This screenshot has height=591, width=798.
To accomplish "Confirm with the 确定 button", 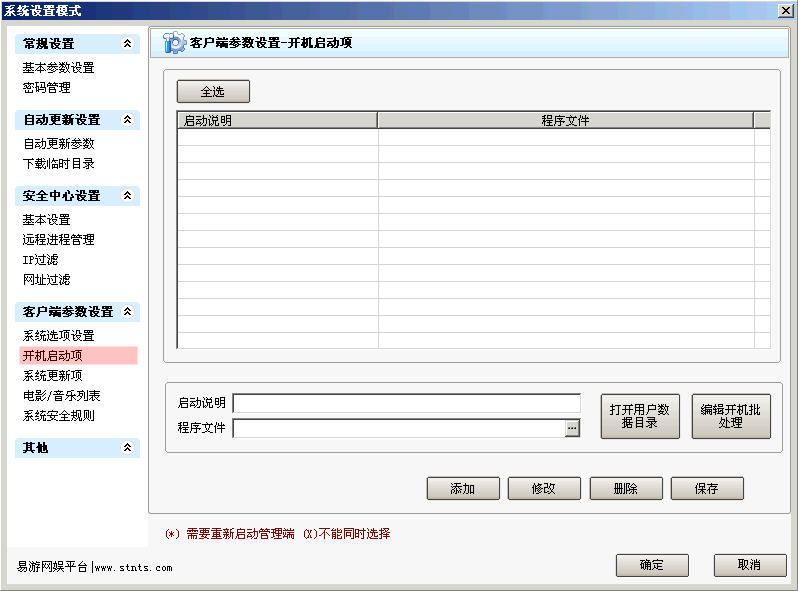I will (x=652, y=565).
